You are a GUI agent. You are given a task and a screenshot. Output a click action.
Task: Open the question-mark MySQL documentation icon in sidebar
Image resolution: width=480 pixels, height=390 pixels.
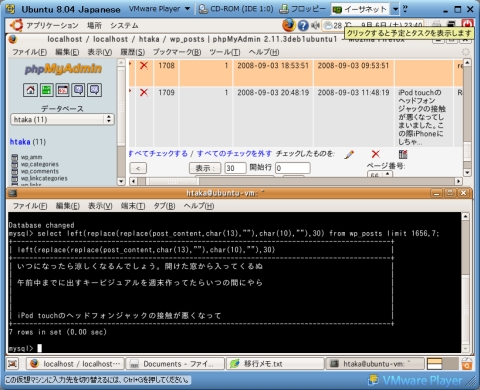(x=78, y=90)
